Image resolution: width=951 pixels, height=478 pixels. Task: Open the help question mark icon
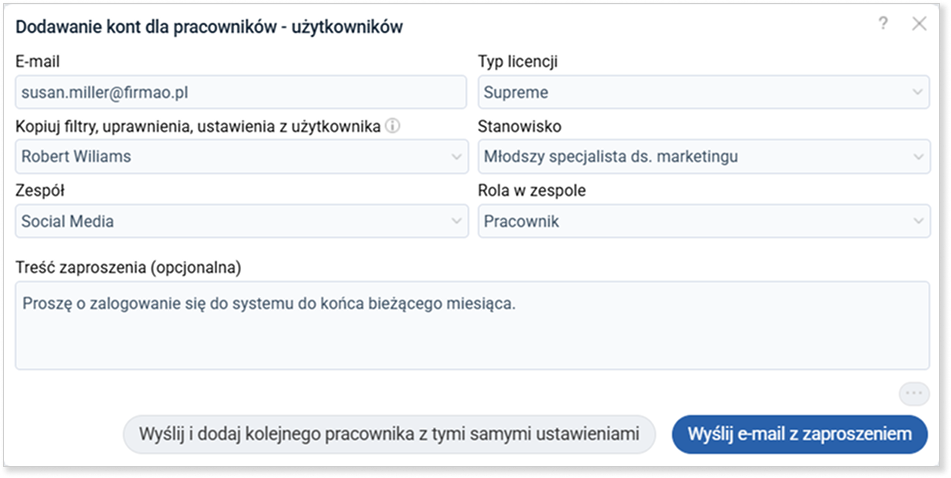[883, 24]
